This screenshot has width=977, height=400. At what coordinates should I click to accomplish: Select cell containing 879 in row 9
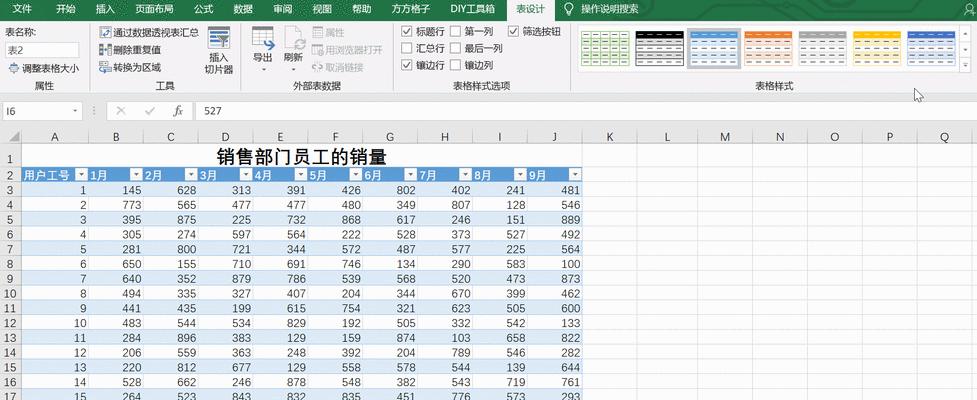click(x=226, y=279)
